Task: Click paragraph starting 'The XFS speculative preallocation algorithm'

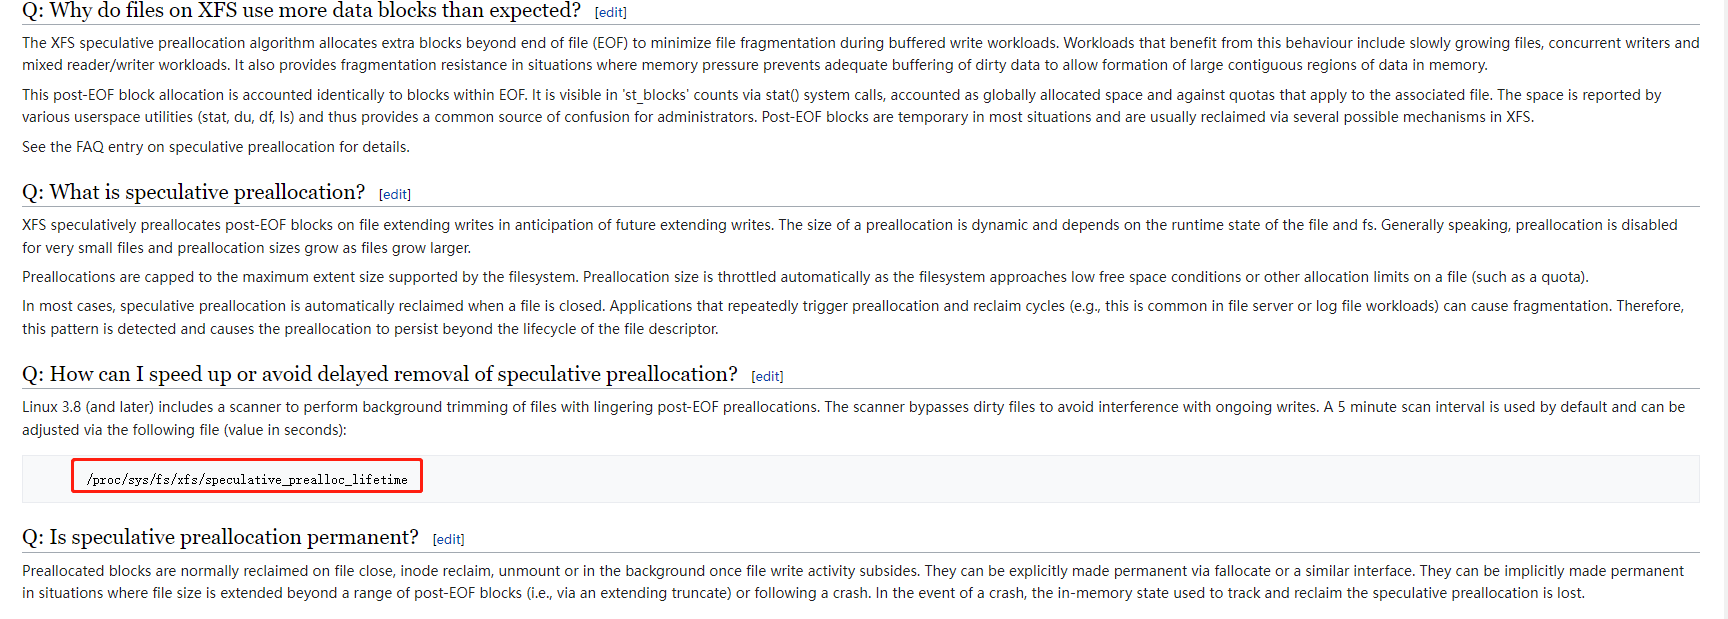Action: click(x=860, y=54)
